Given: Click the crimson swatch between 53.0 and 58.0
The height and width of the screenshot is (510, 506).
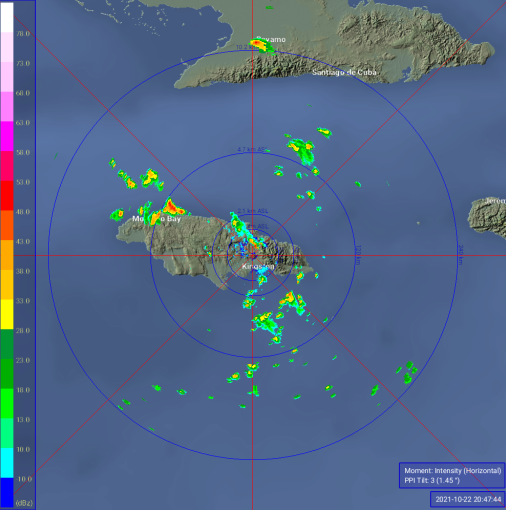Looking at the screenshot, I should (7, 166).
